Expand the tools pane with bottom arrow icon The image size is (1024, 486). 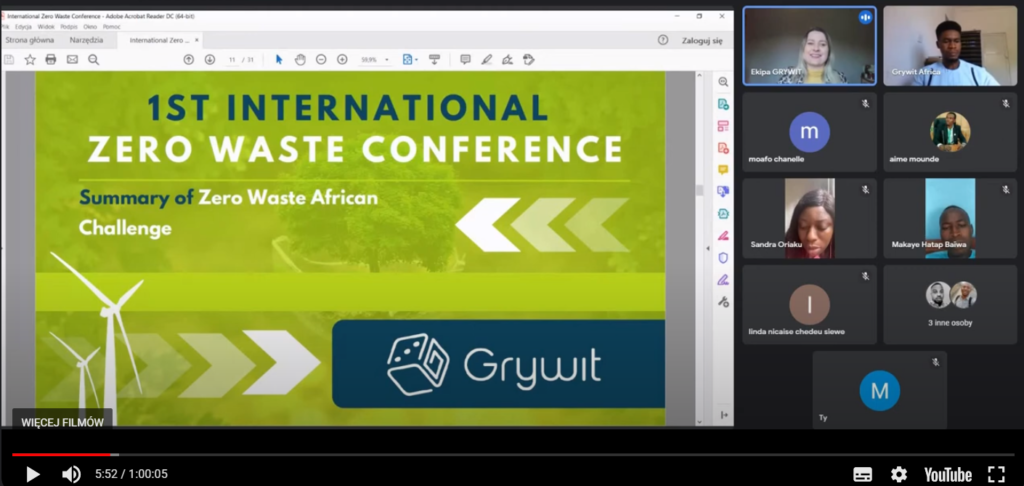pyautogui.click(x=724, y=415)
